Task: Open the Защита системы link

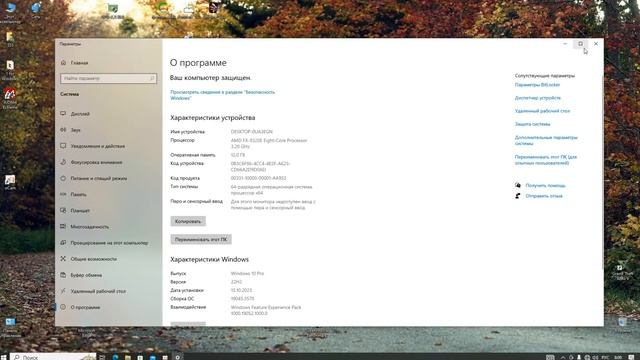Action: (x=532, y=124)
